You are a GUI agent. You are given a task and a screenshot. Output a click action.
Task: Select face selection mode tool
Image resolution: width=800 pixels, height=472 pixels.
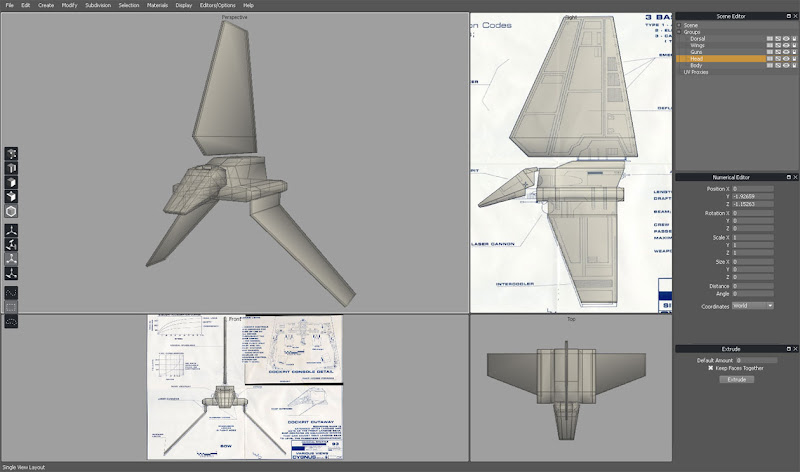click(11, 182)
